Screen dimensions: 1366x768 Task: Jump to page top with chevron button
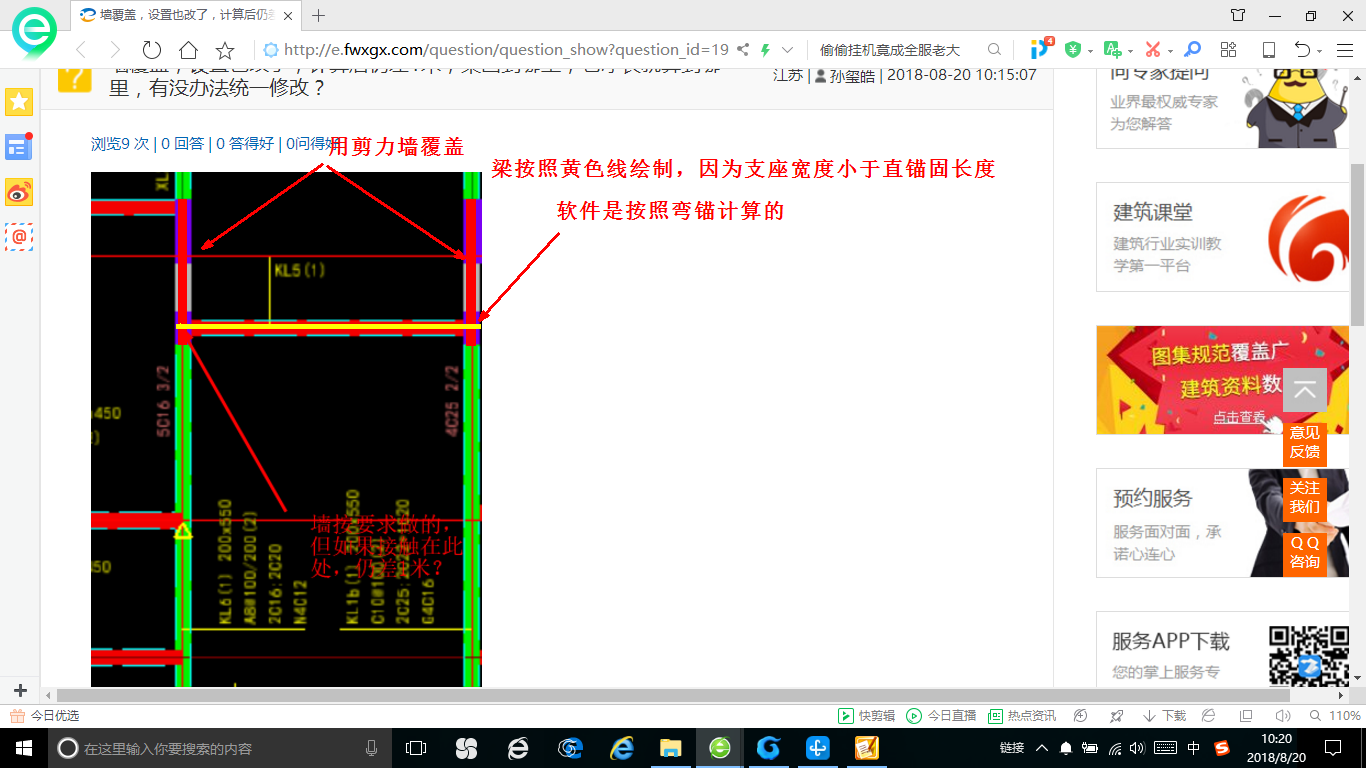(x=1305, y=391)
